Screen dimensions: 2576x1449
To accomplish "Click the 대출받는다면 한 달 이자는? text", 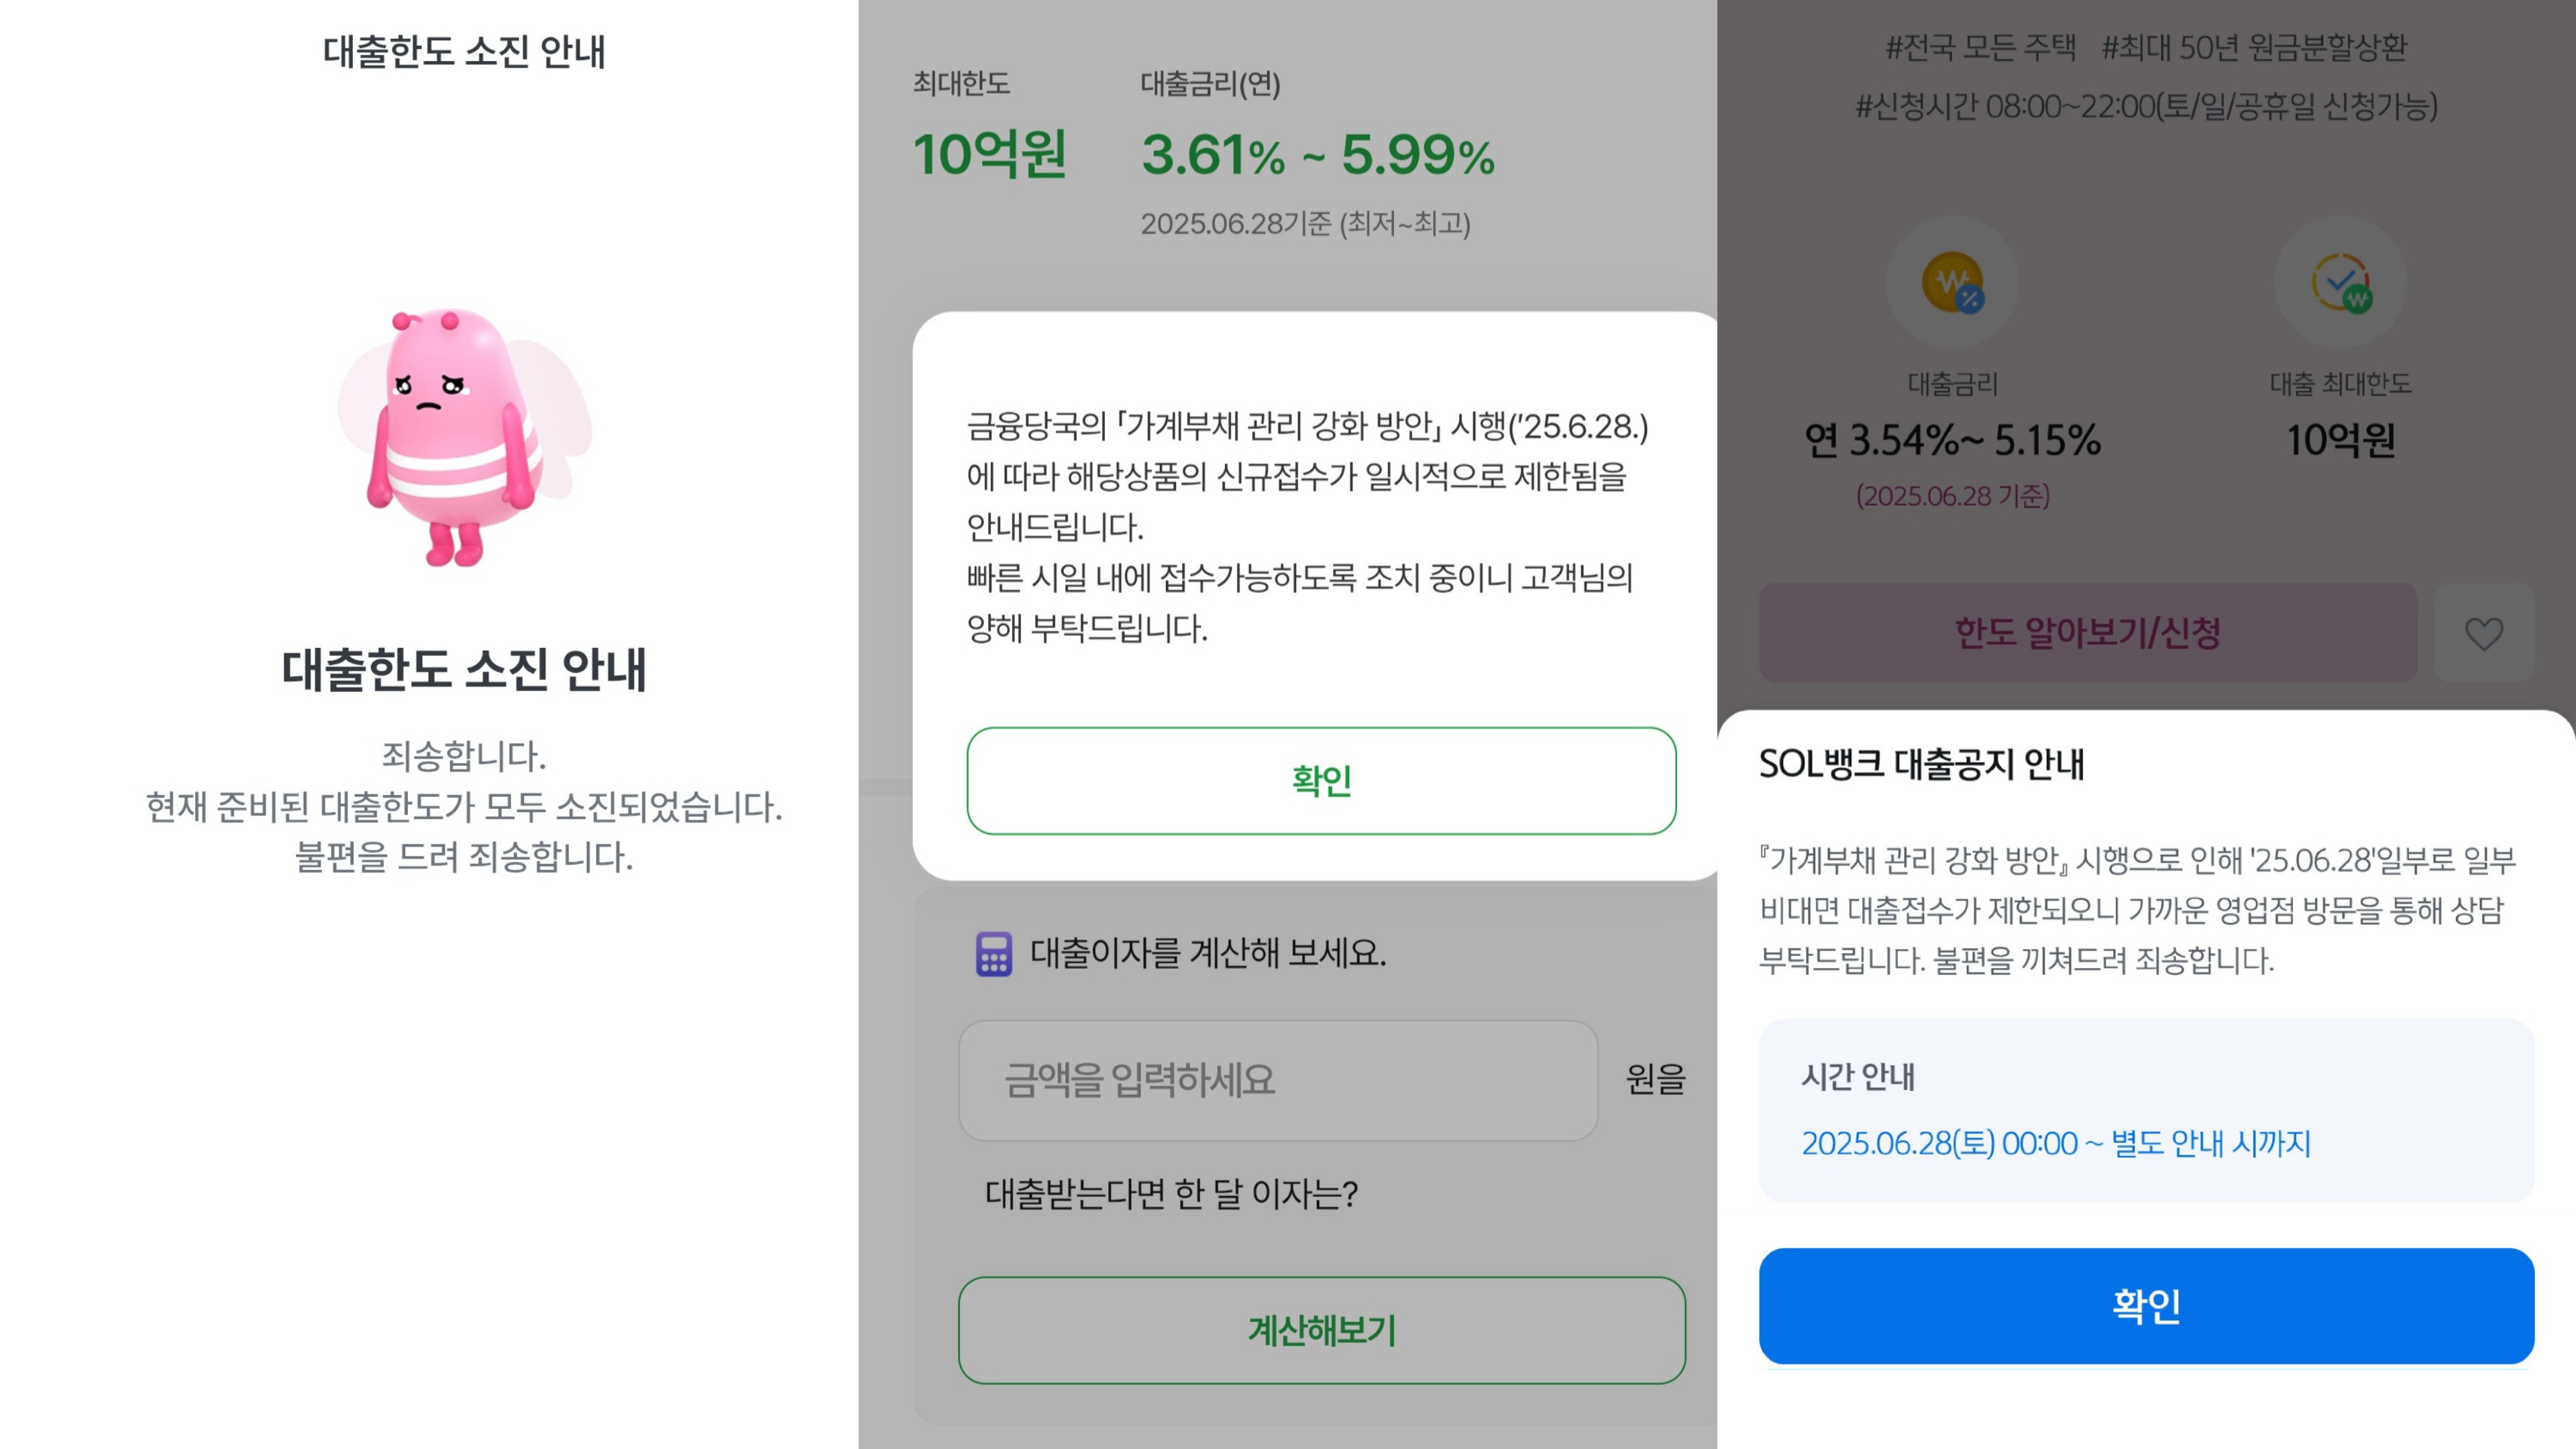I will (1171, 1193).
